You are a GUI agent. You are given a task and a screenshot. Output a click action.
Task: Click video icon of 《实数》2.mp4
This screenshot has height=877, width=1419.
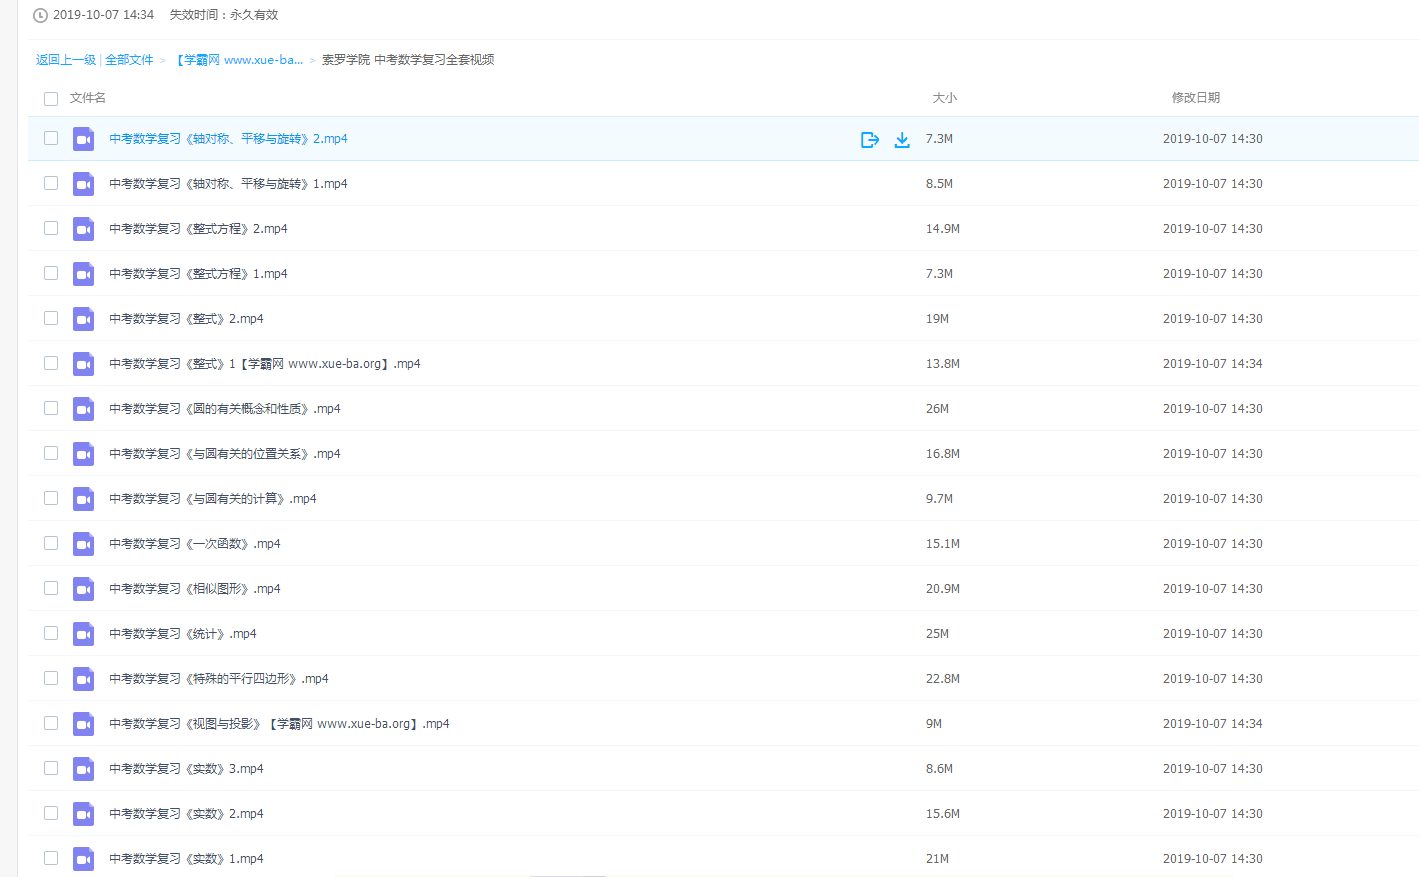[84, 814]
